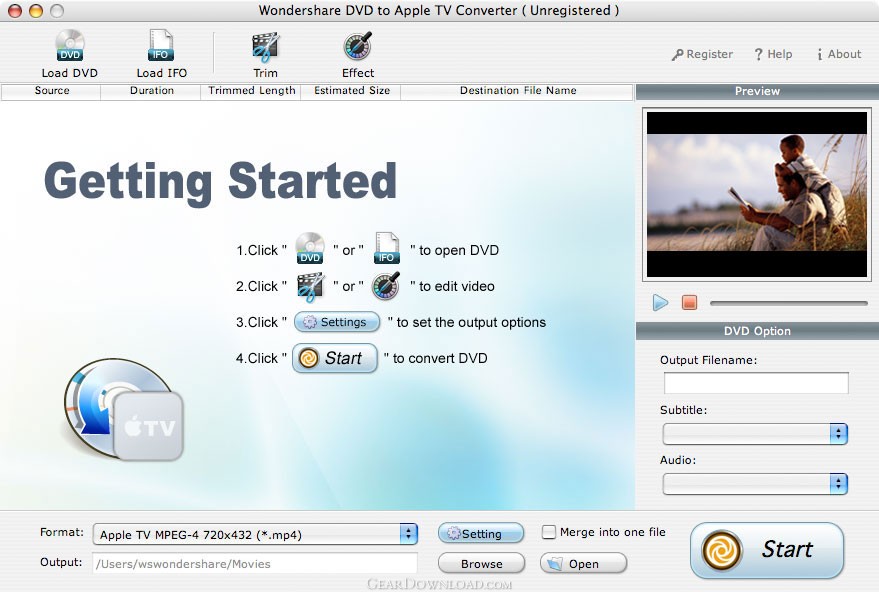Viewport: 879px width, 592px height.
Task: Click the preview progress slider
Action: [x=788, y=303]
